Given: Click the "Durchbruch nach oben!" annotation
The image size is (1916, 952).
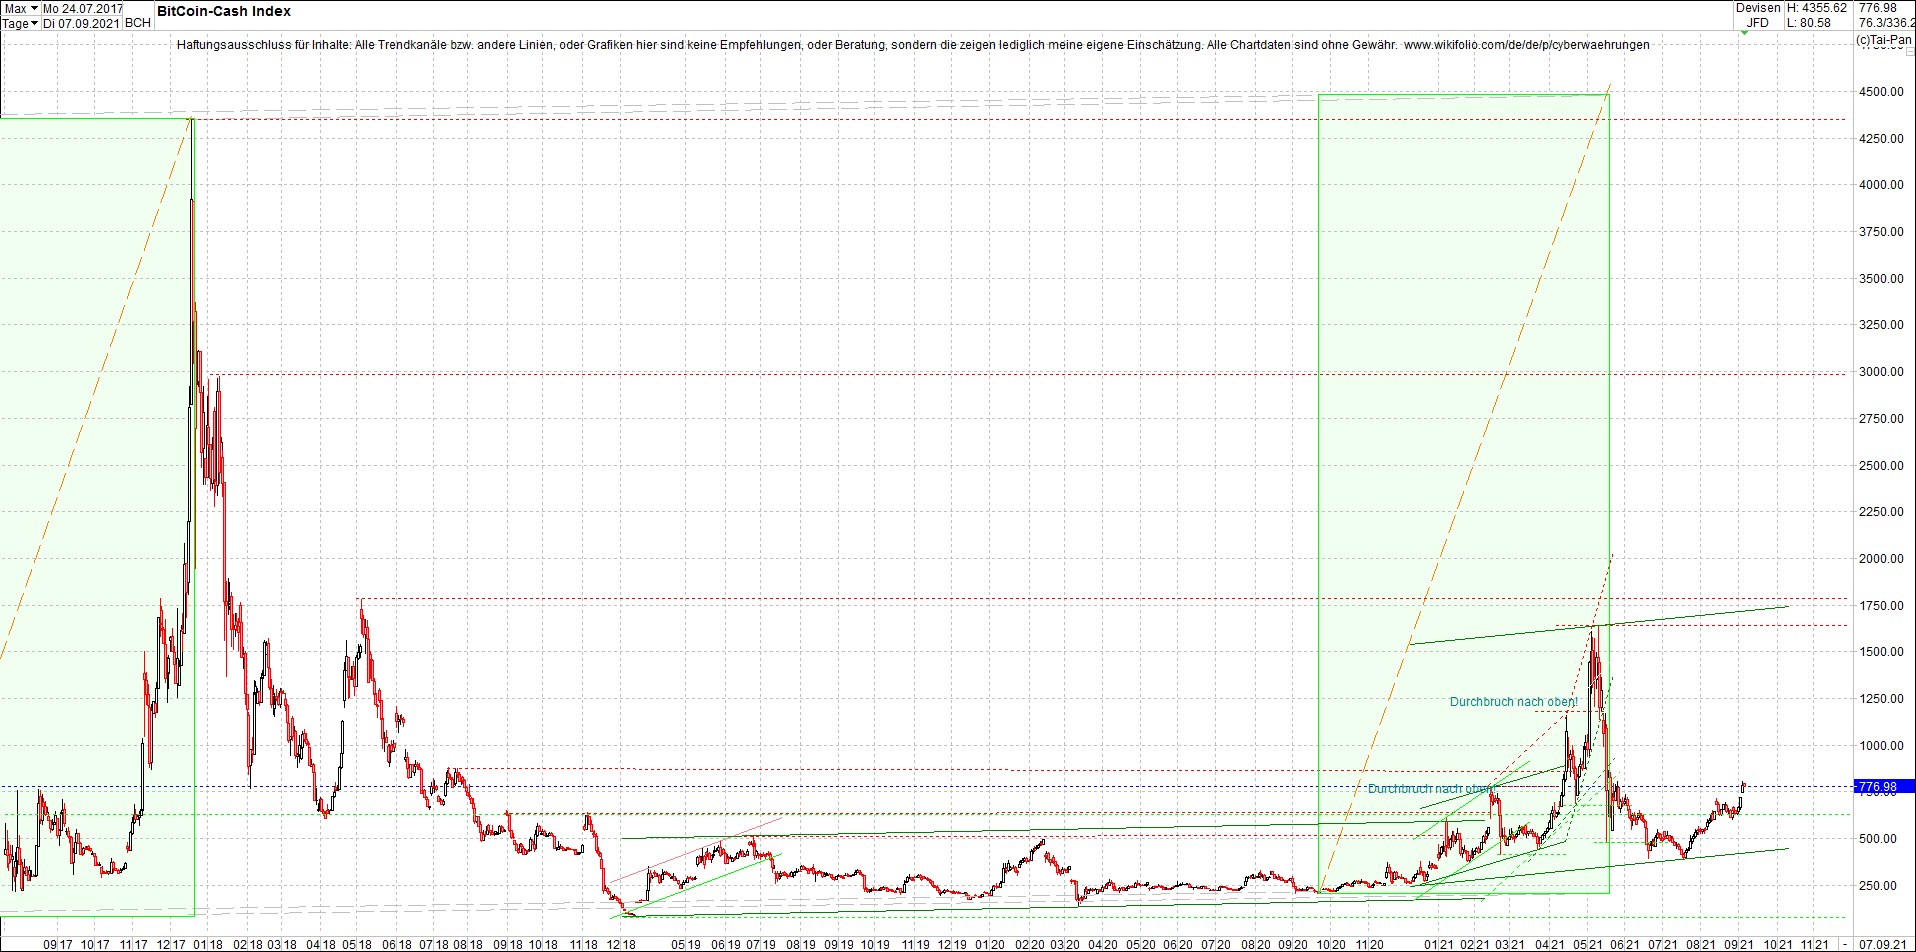Looking at the screenshot, I should click(x=1513, y=702).
